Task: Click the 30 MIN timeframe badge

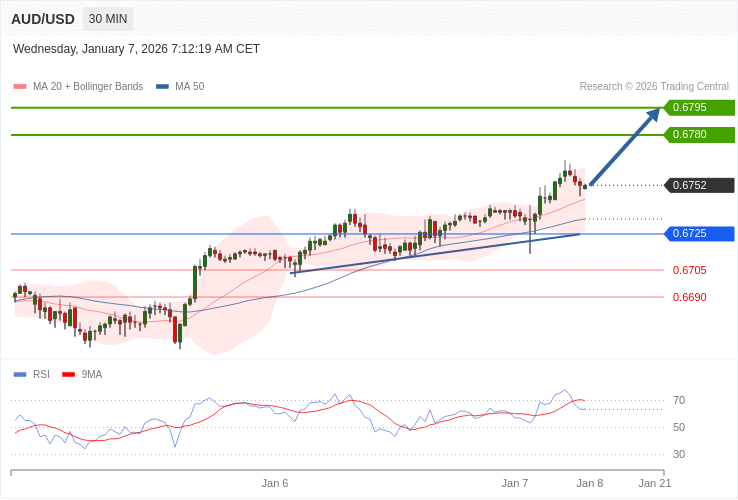Action: [x=108, y=19]
